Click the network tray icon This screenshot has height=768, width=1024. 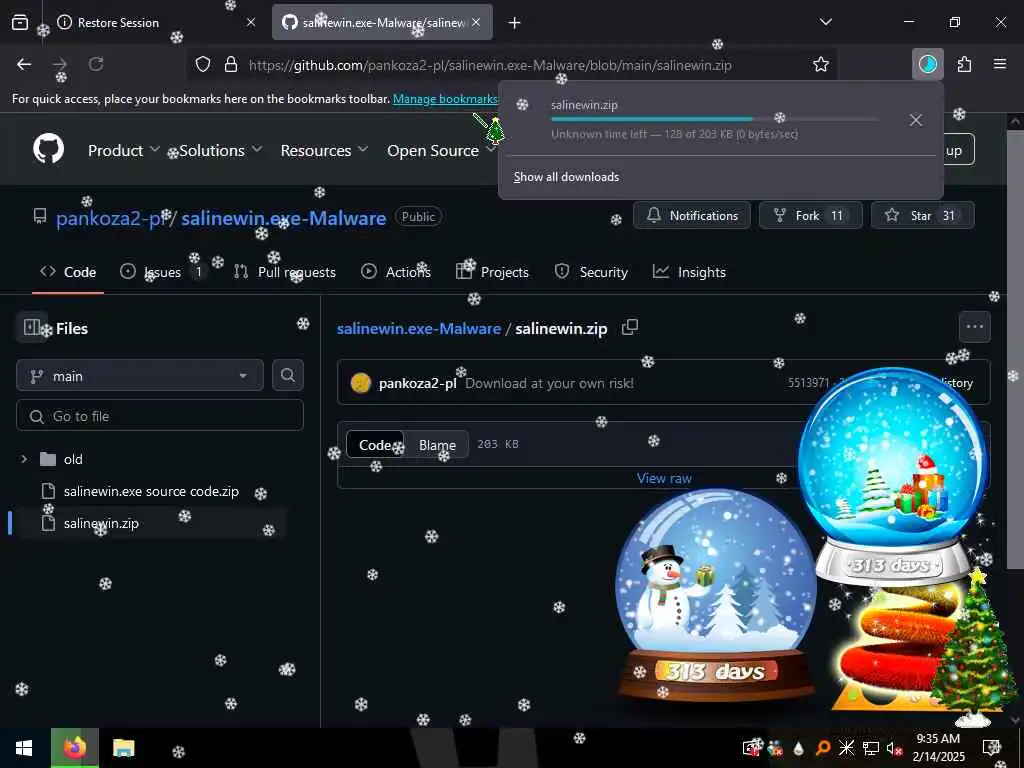coord(871,748)
